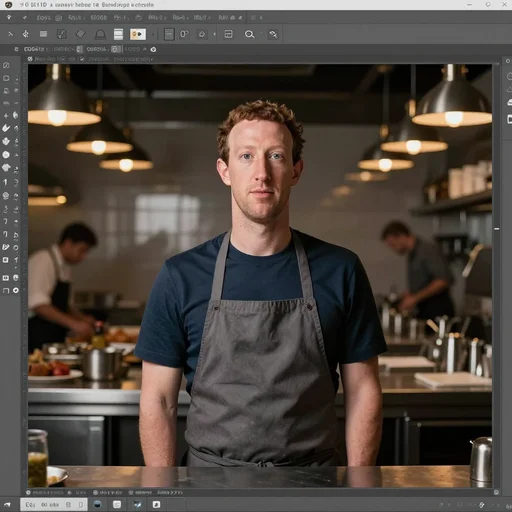512x512 pixels.
Task: Click the bell-shaped icon in toolbar
Action: [x=100, y=34]
